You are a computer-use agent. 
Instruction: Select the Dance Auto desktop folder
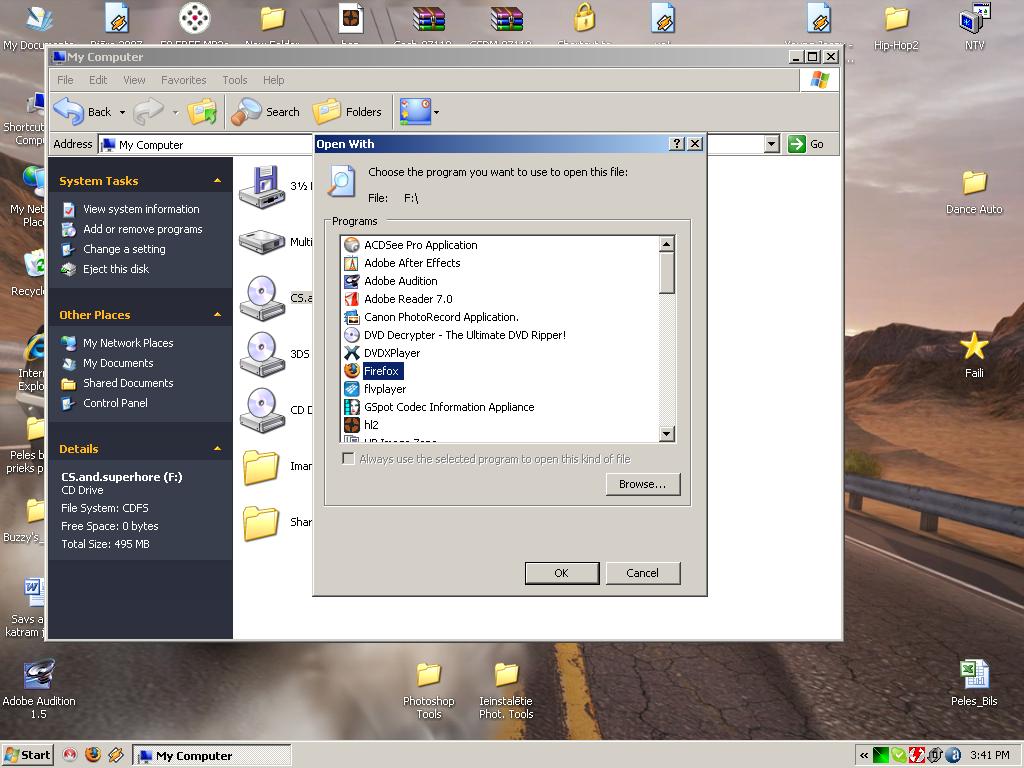tap(974, 192)
